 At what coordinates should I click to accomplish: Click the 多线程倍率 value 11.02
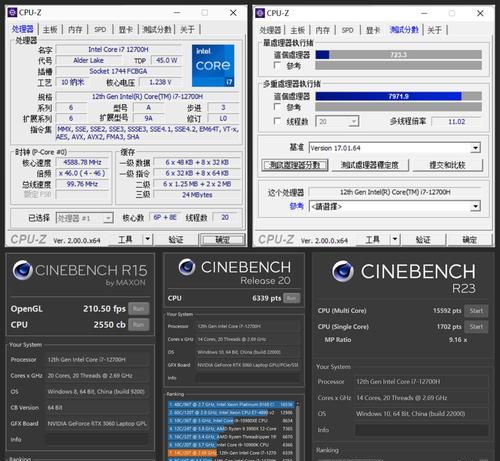(456, 122)
